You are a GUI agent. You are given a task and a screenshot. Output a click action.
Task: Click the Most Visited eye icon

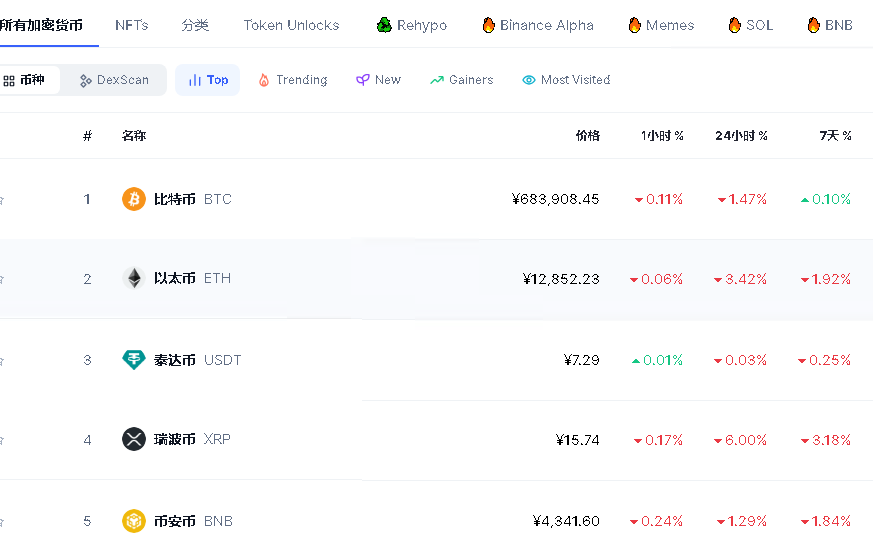529,80
